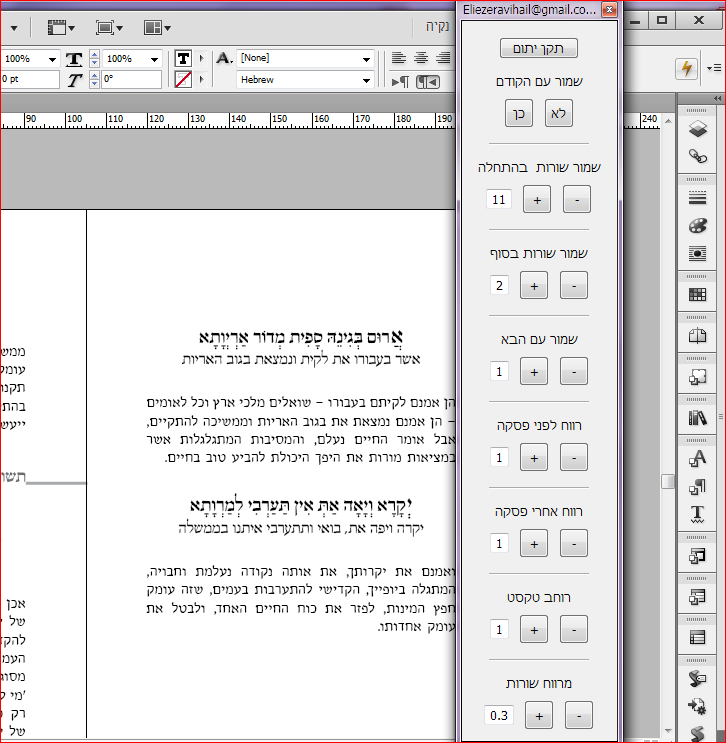Open the T with wavy underline panel icon
Image resolution: width=726 pixels, height=743 pixels.
click(698, 514)
